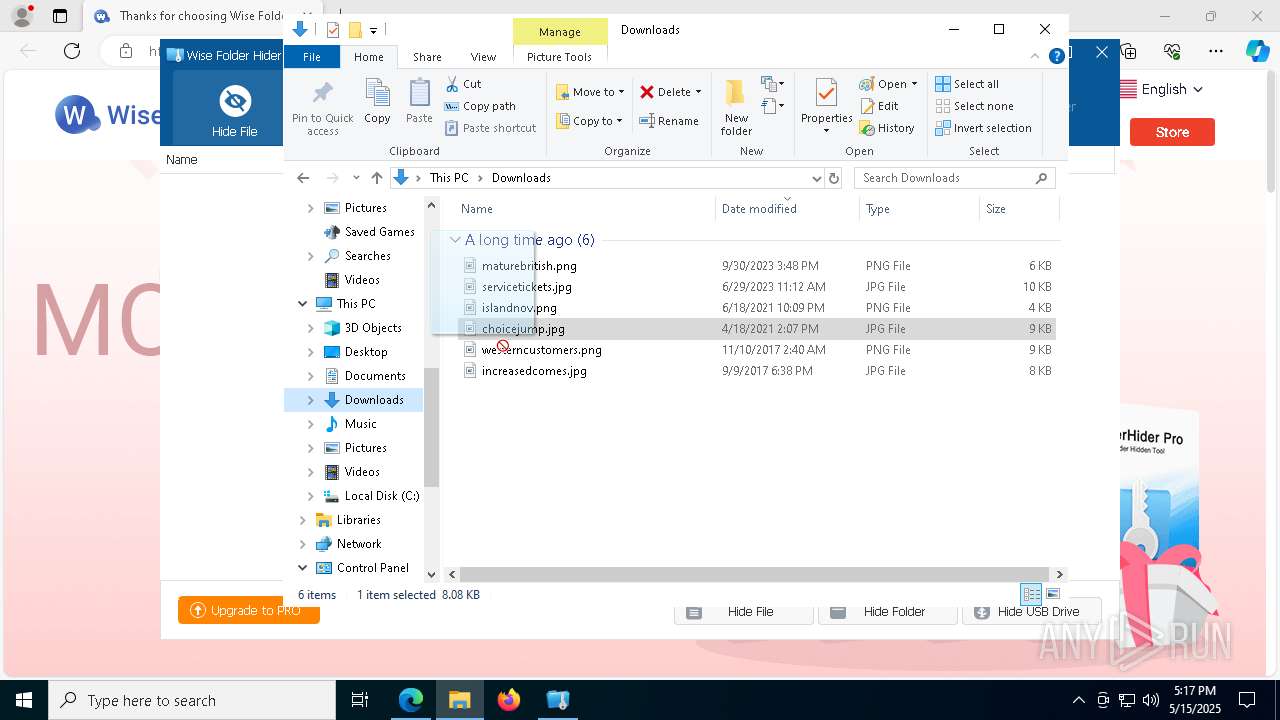The width and height of the screenshot is (1280, 720).
Task: Open the English language dropdown
Action: pos(1161,89)
